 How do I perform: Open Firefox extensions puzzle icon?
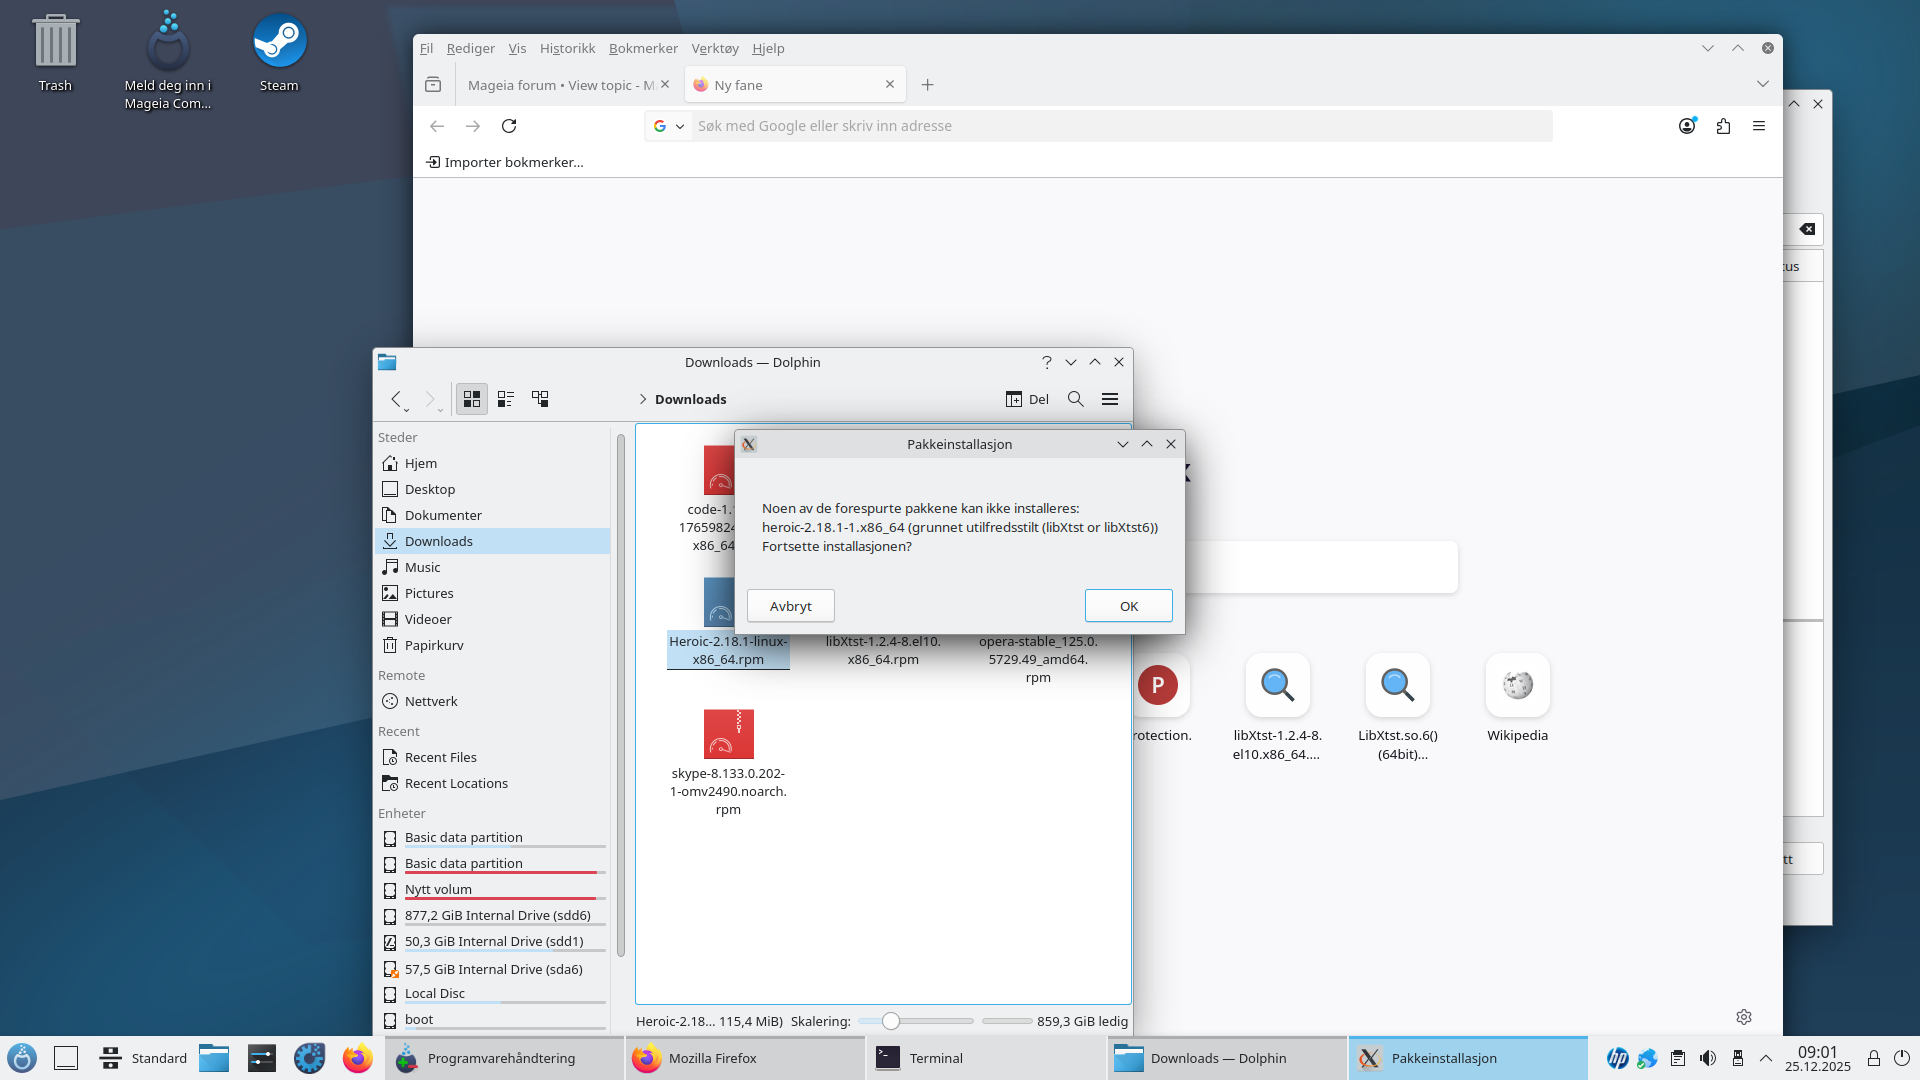pos(1723,126)
